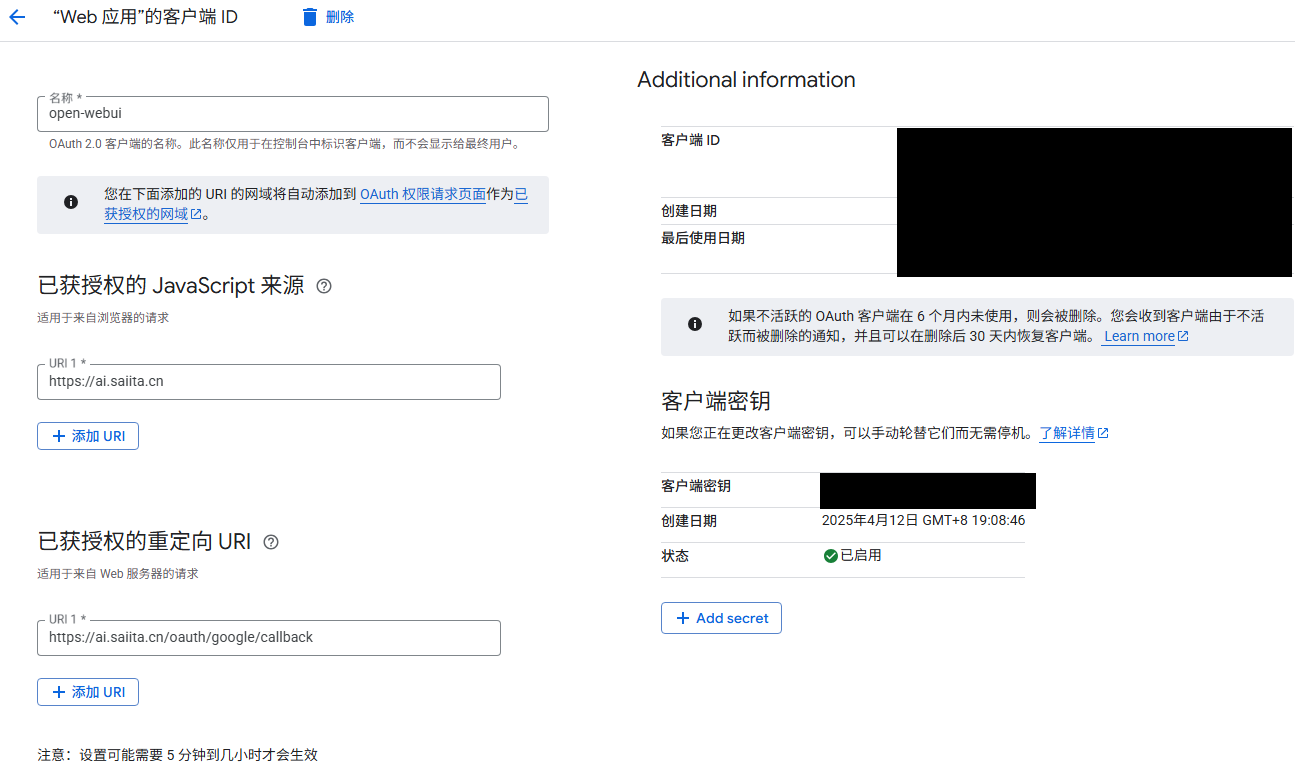Click info icon in OAuth deletion warning
The image size is (1295, 782).
[695, 323]
